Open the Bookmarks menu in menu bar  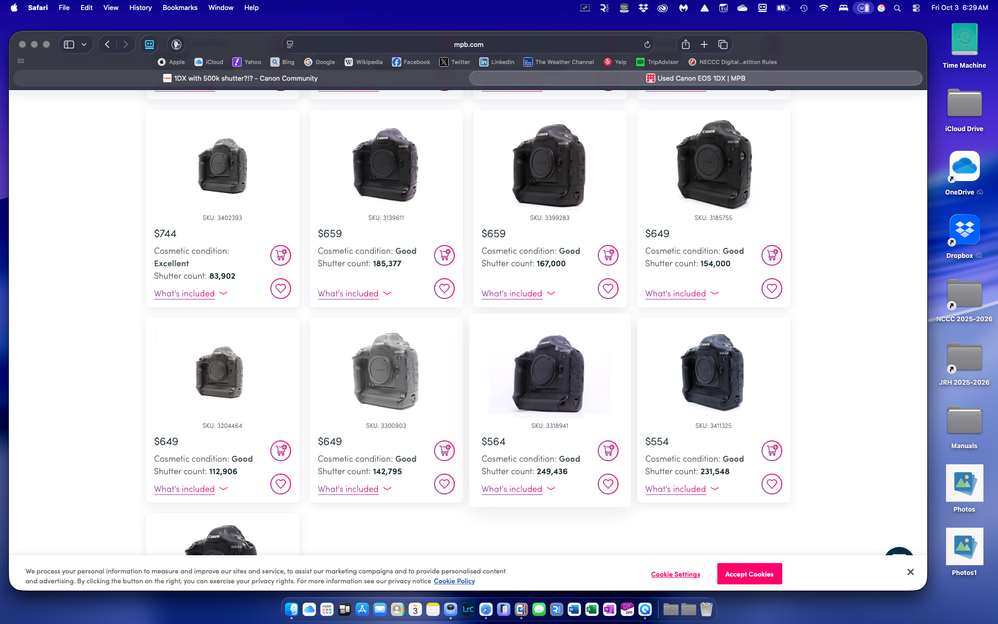180,7
